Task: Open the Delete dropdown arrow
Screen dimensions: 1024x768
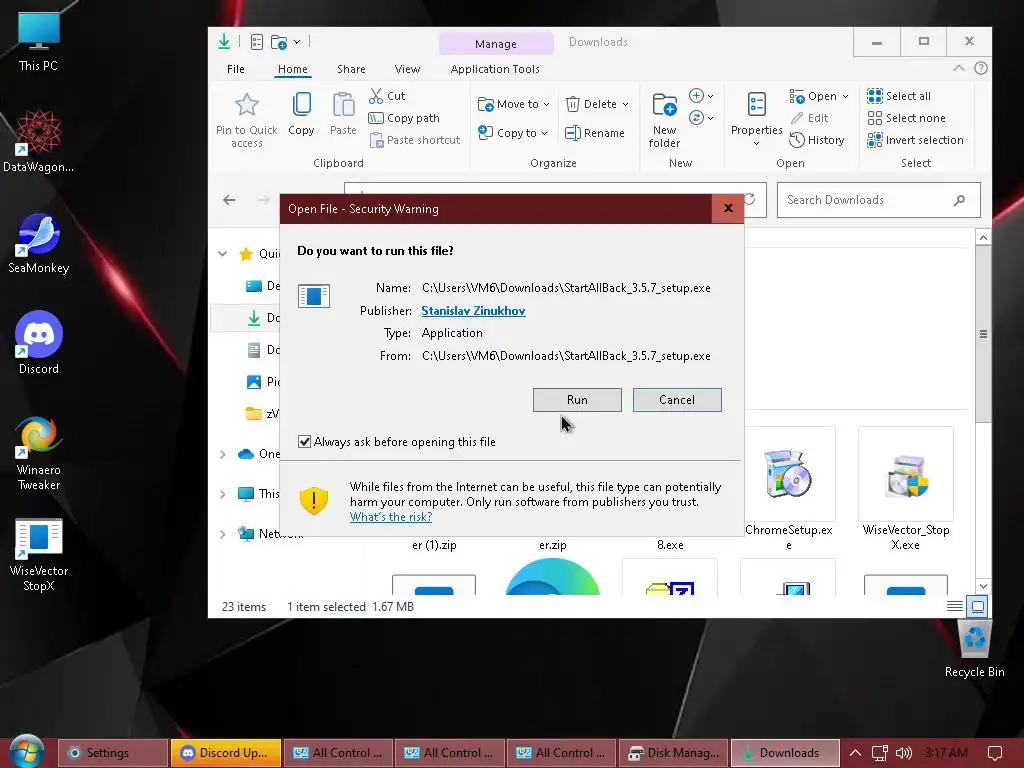Action: coord(625,104)
